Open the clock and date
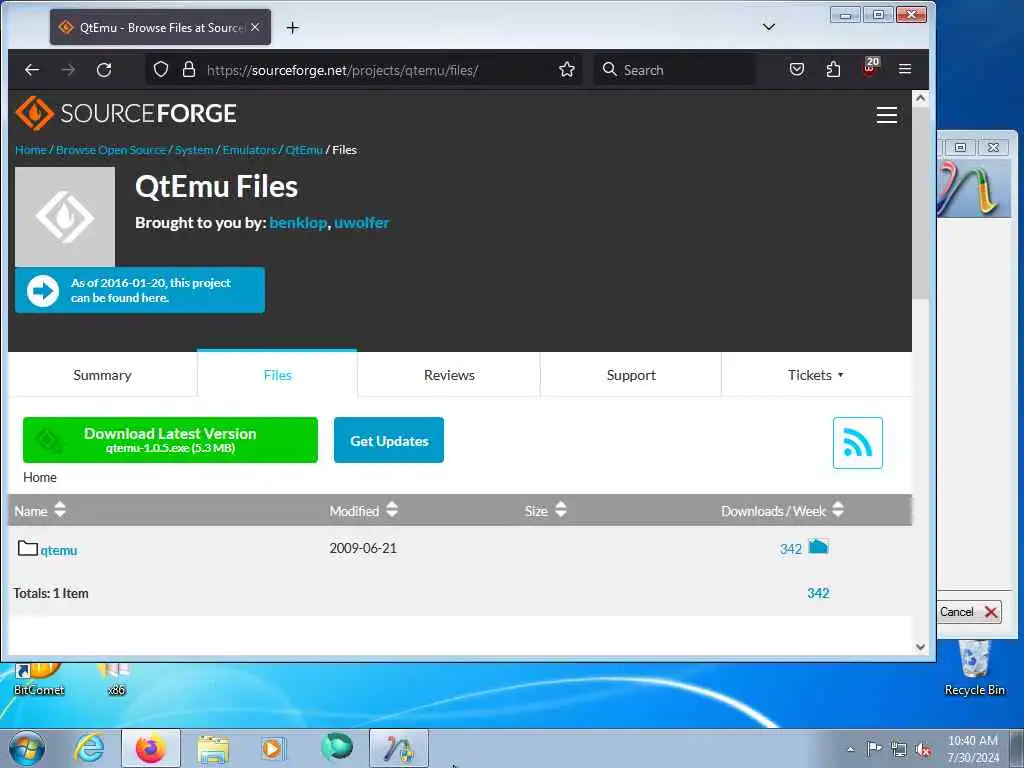Image resolution: width=1024 pixels, height=768 pixels. [x=973, y=748]
